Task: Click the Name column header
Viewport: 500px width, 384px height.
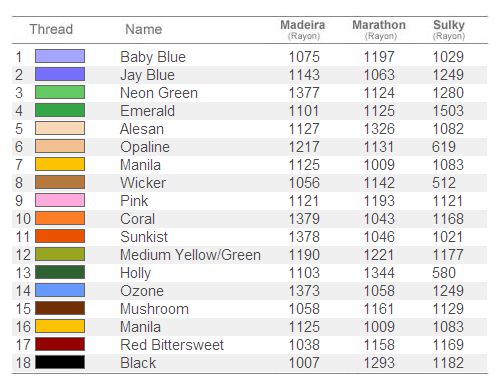Action: [x=144, y=29]
